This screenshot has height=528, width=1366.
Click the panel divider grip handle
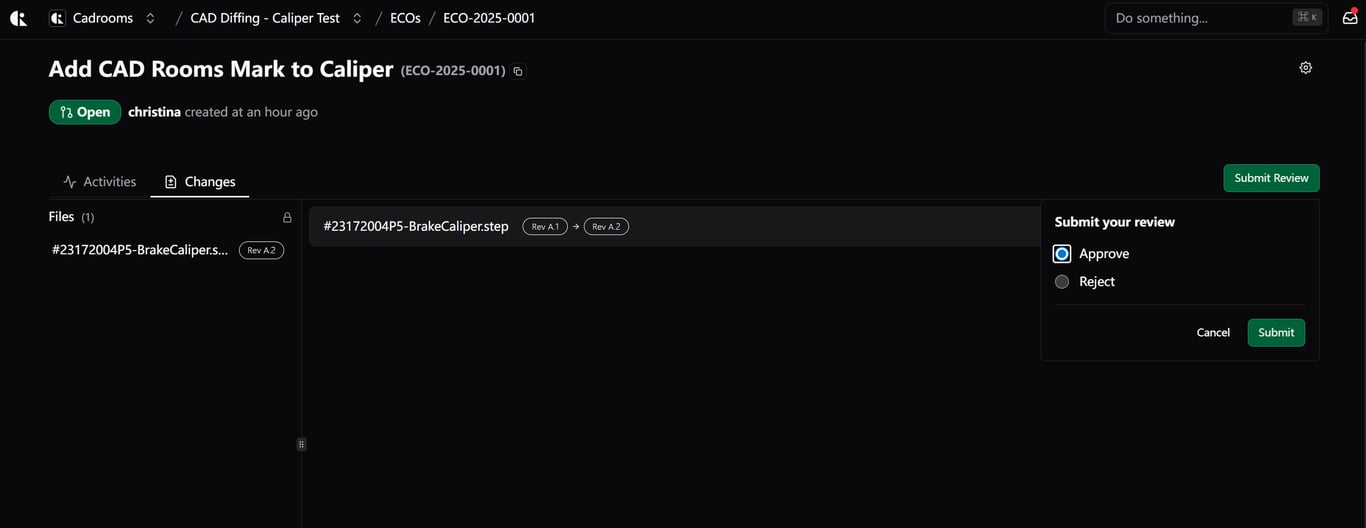[x=301, y=444]
